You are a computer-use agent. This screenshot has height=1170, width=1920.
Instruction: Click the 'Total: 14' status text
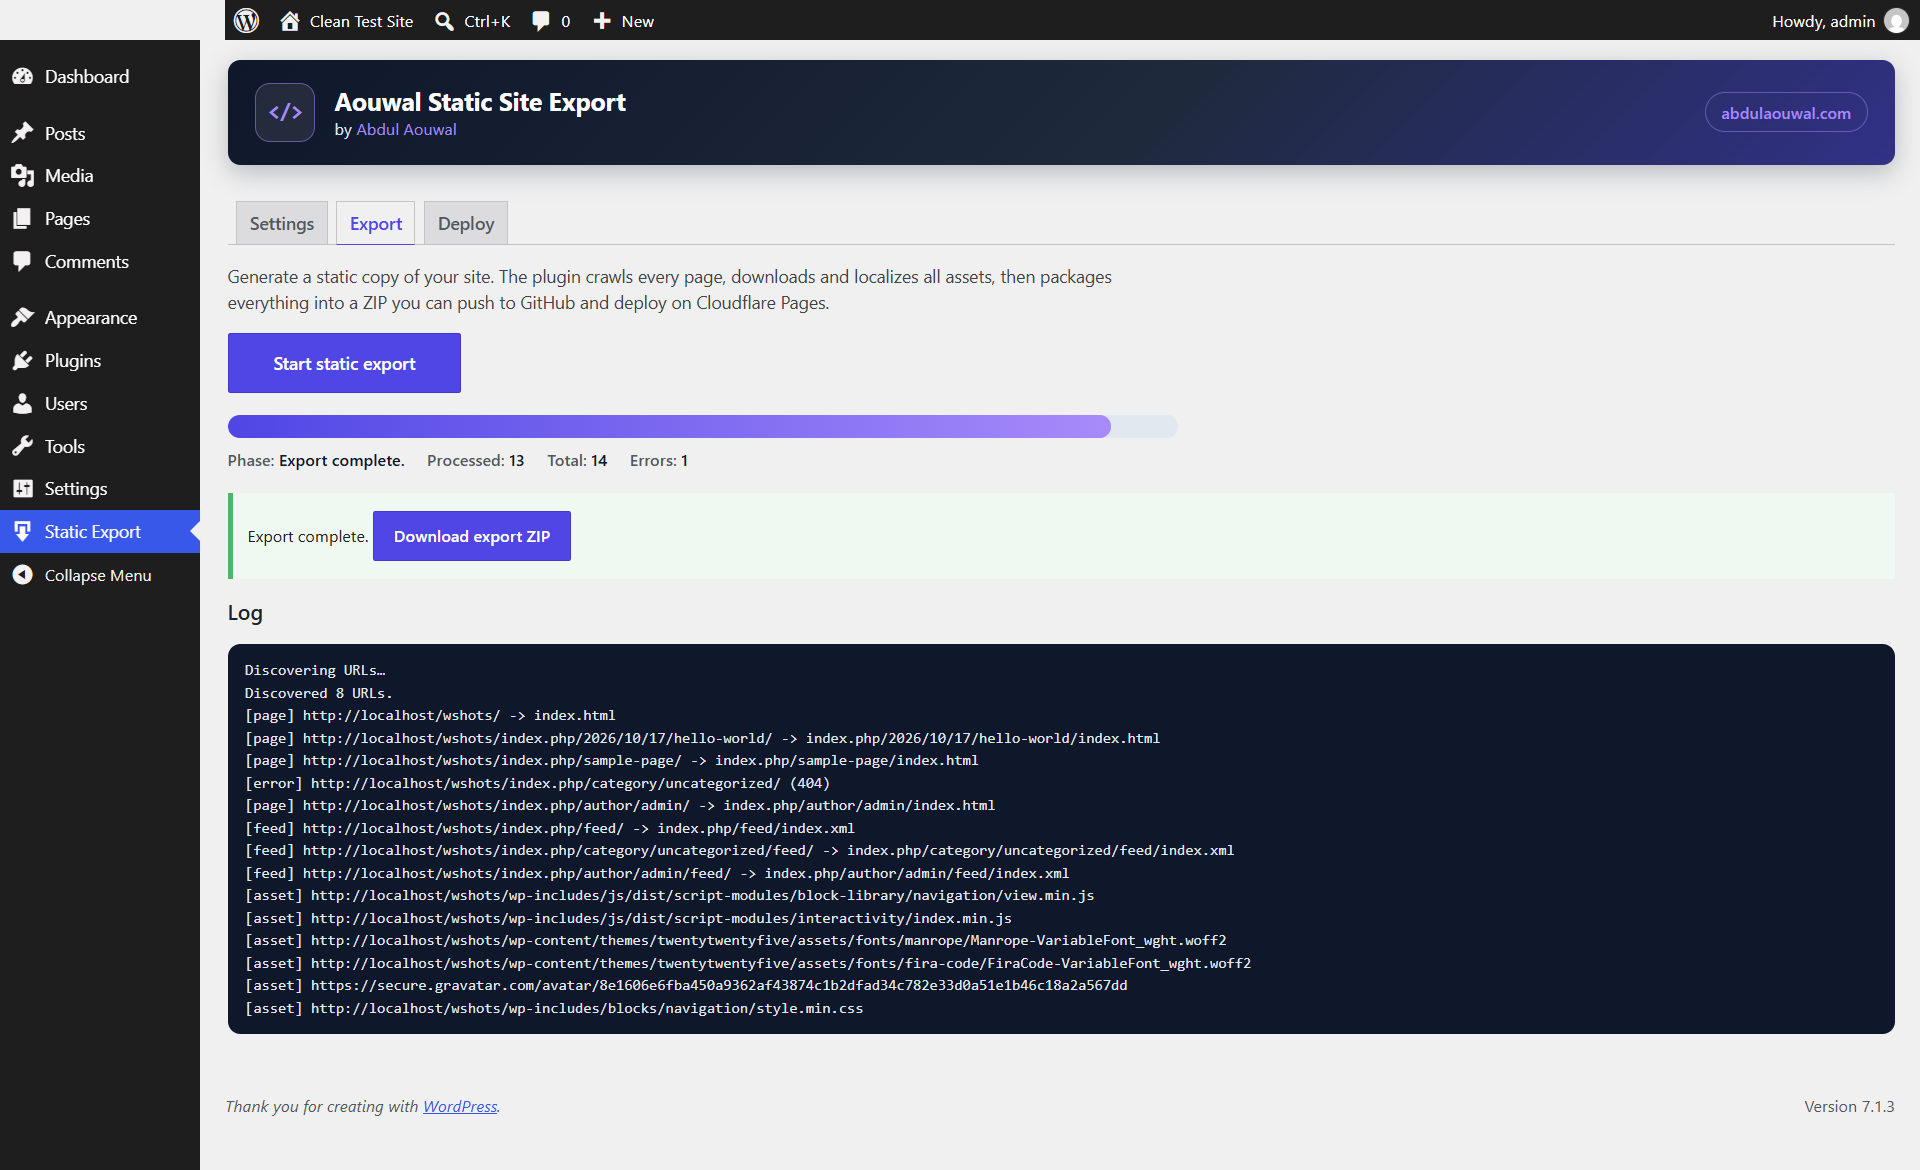[x=577, y=460]
